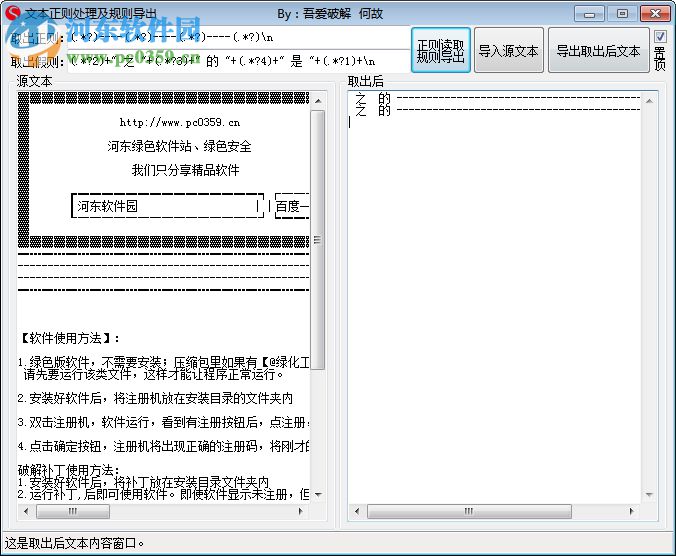Click the 破解补丁使用方法 line

click(x=69, y=470)
